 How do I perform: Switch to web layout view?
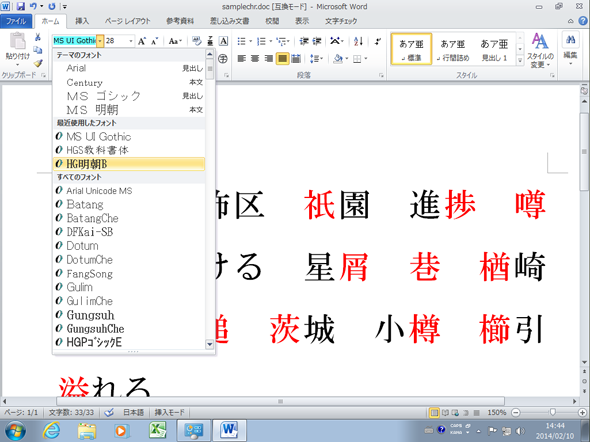click(x=455, y=413)
